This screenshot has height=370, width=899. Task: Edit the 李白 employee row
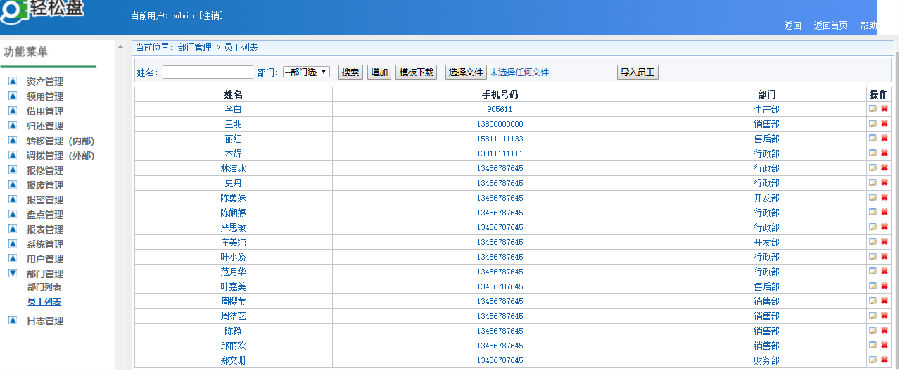click(x=872, y=108)
